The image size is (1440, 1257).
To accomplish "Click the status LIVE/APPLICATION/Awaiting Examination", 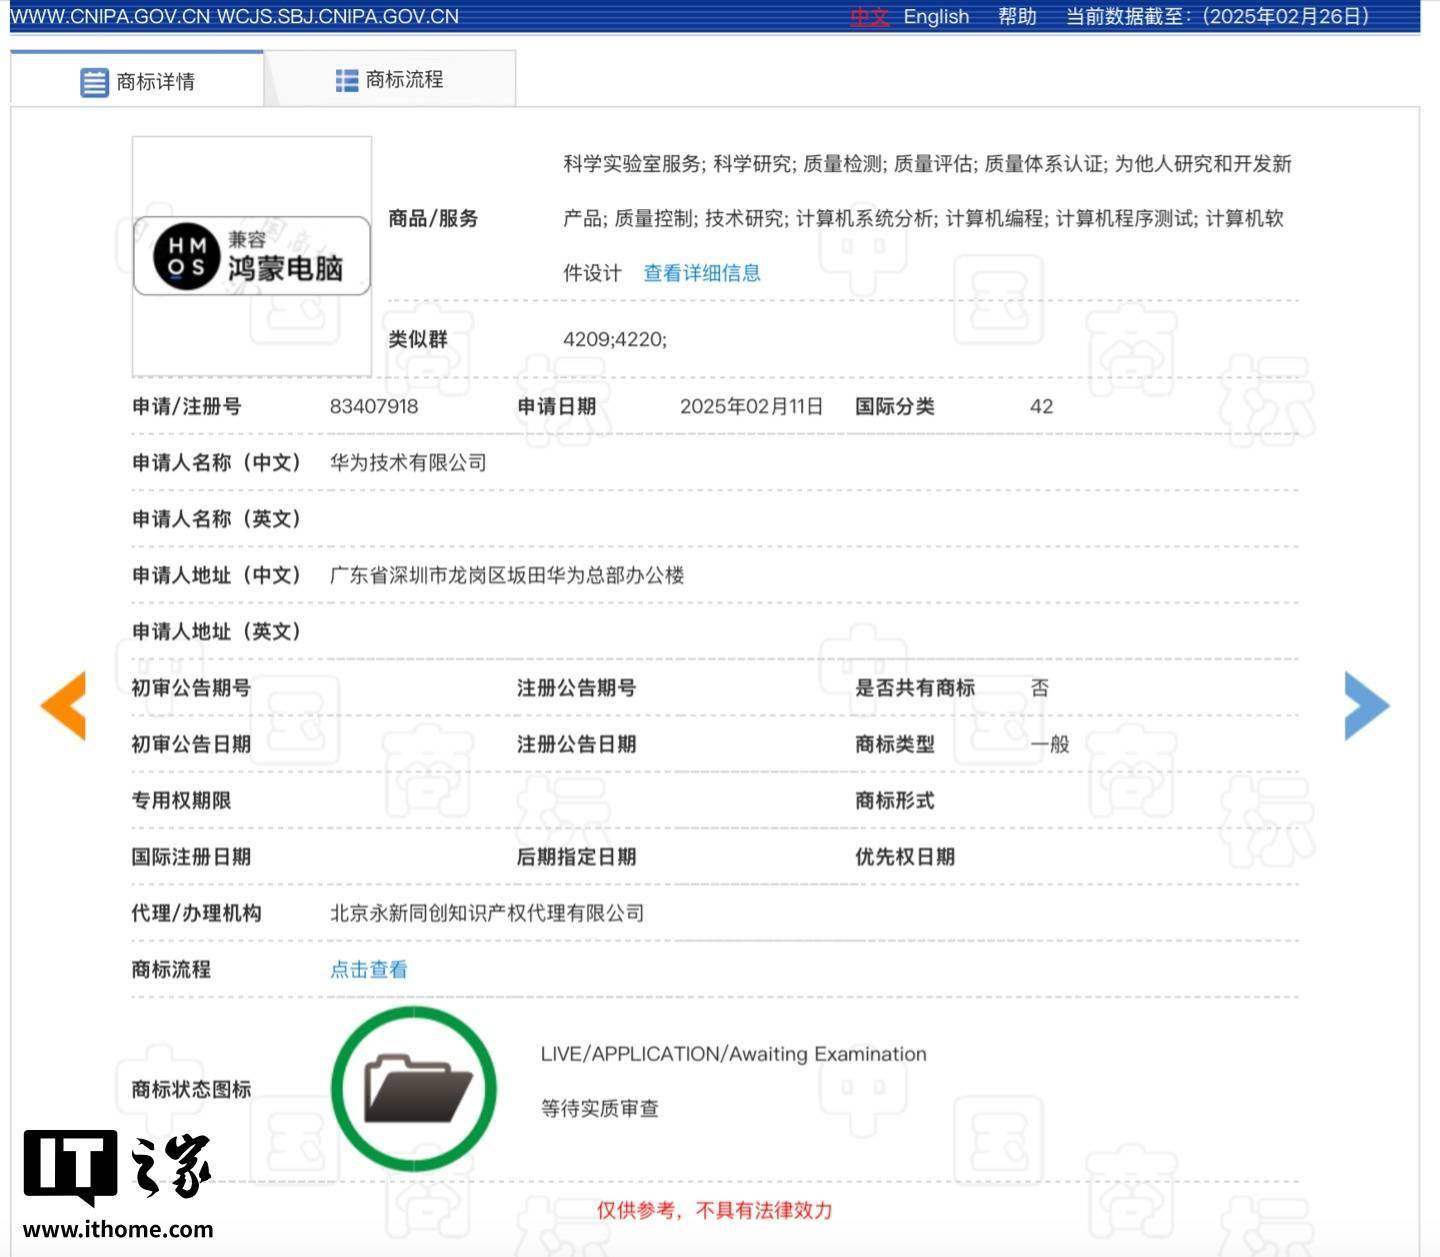I will click(x=734, y=1054).
